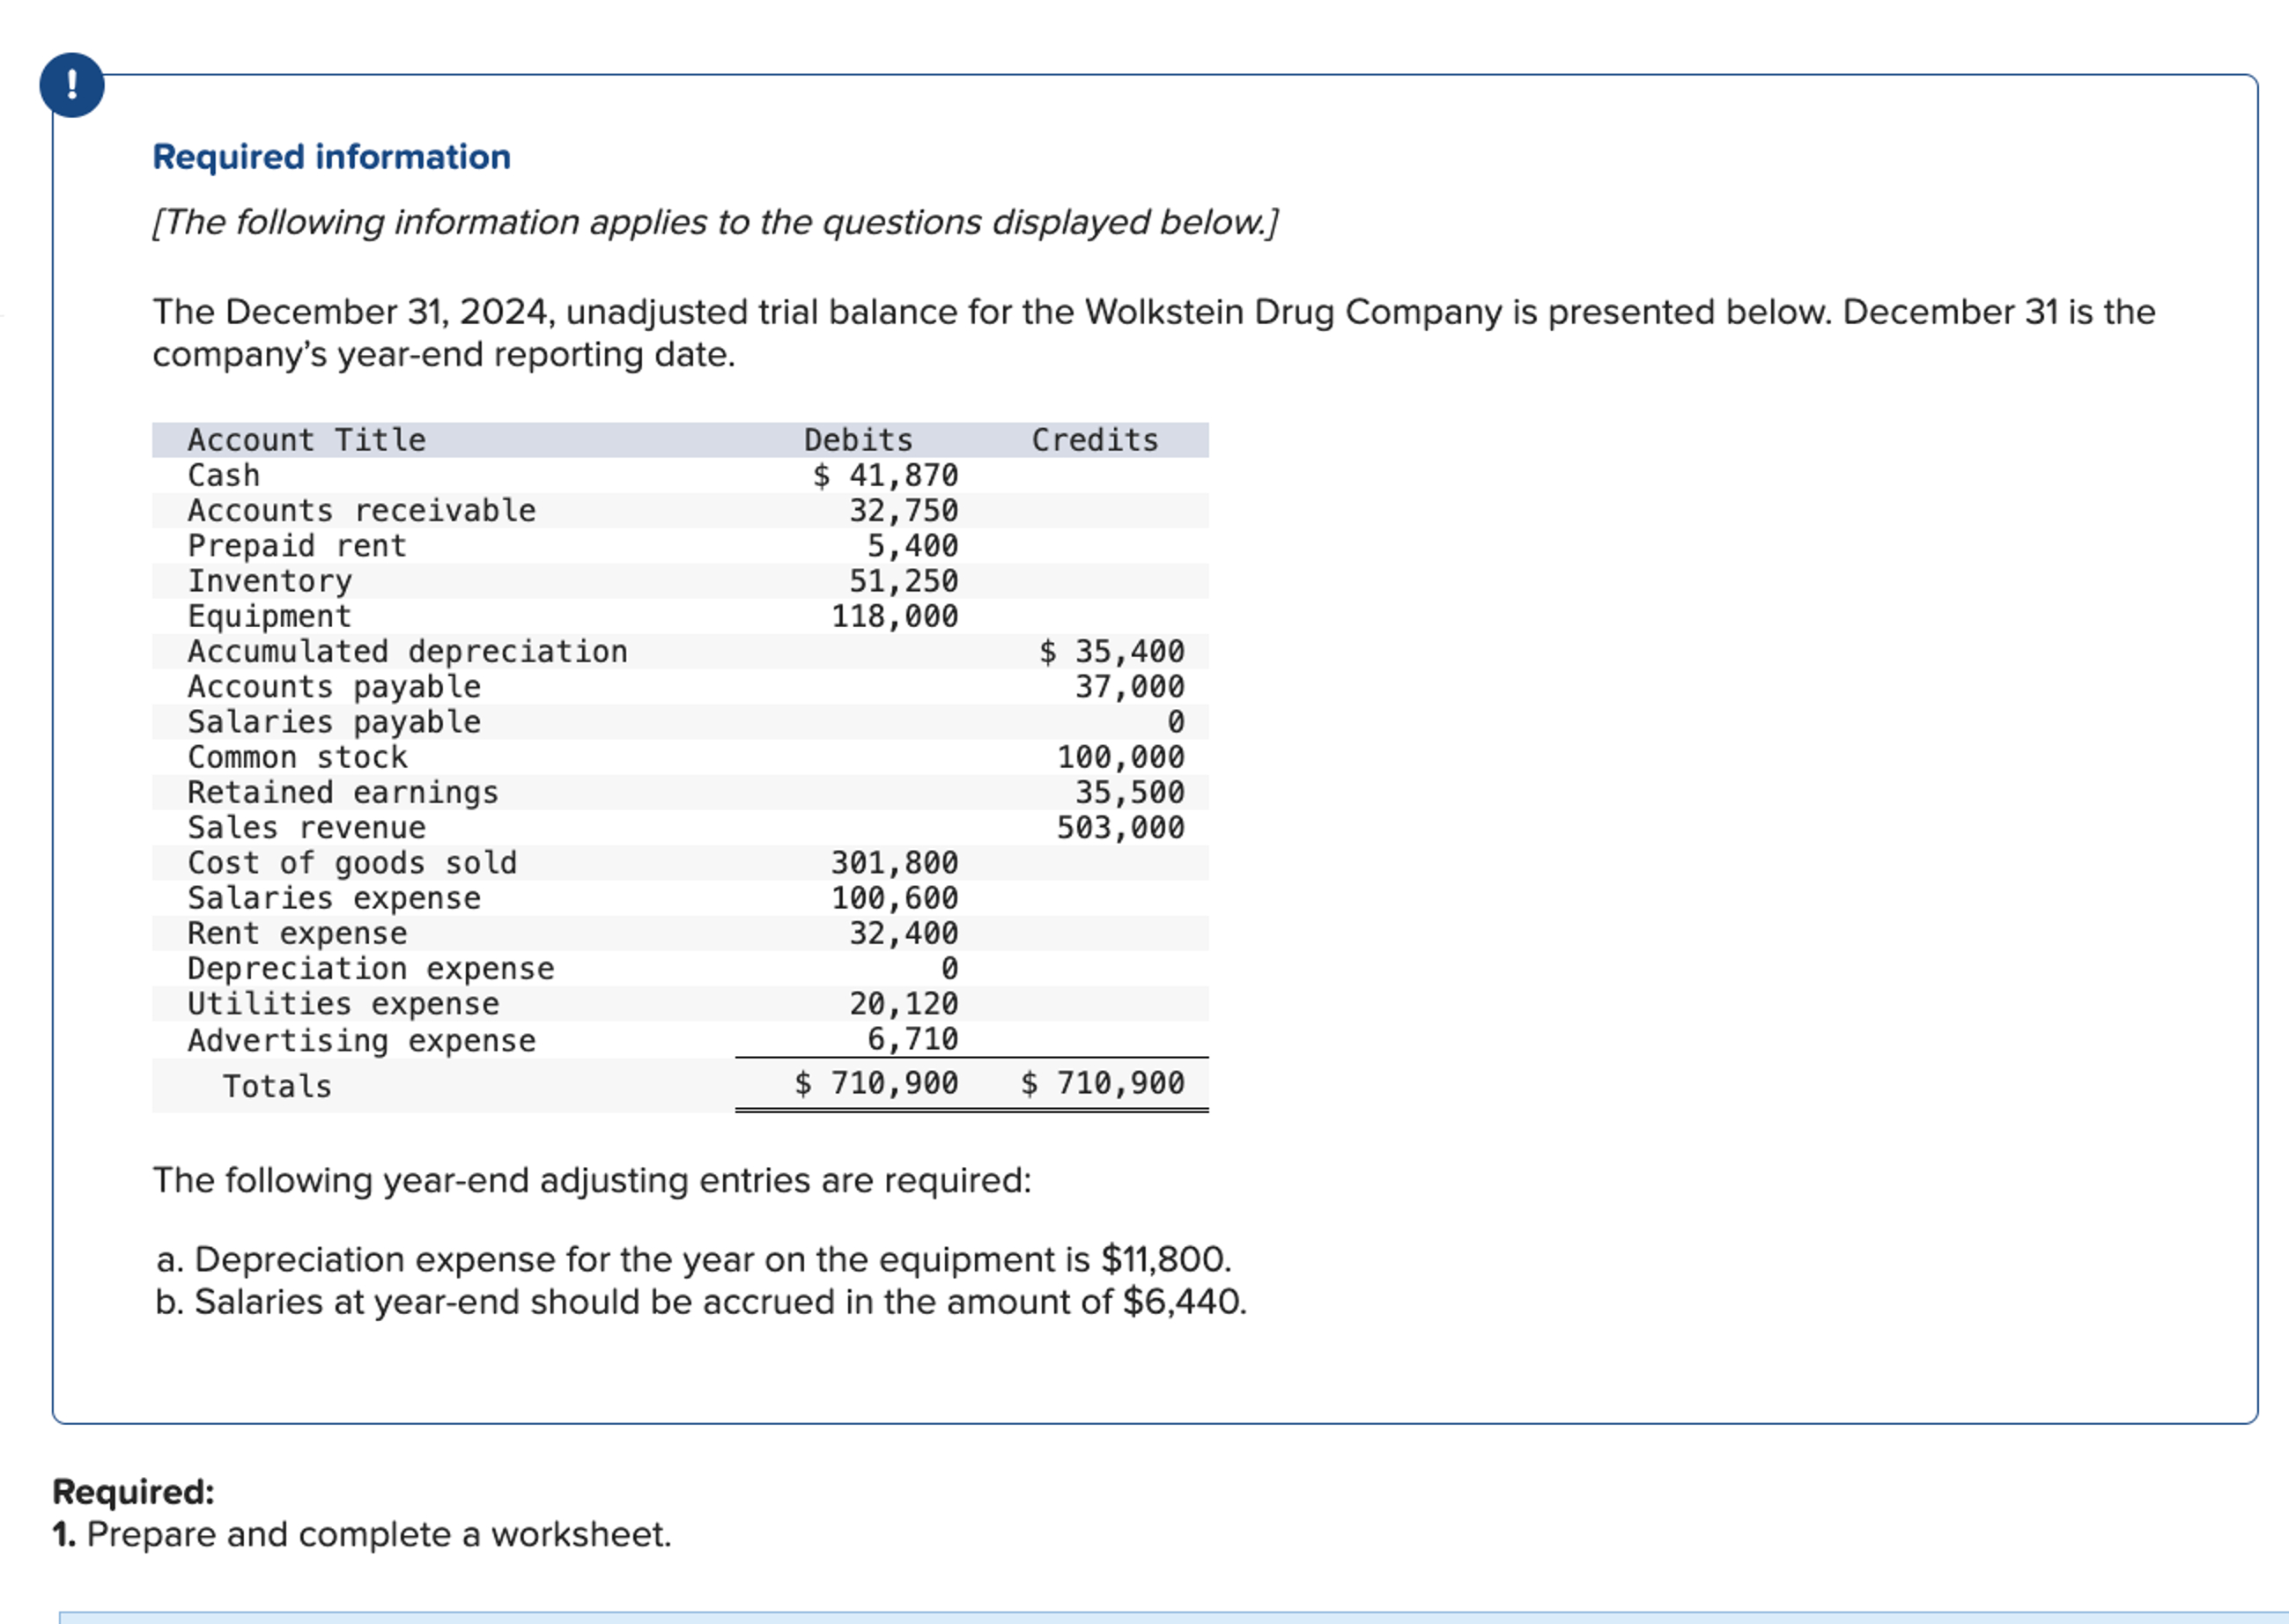
Task: Click the Totals debit $710,900
Action: [876, 1083]
